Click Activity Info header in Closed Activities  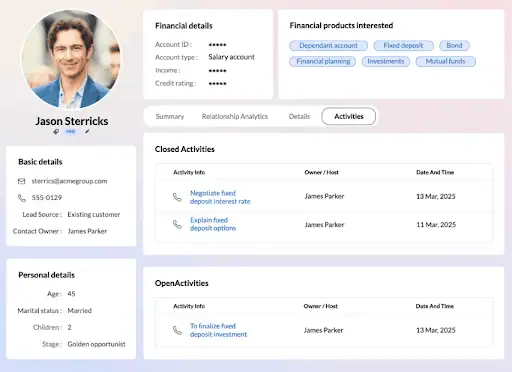click(189, 172)
